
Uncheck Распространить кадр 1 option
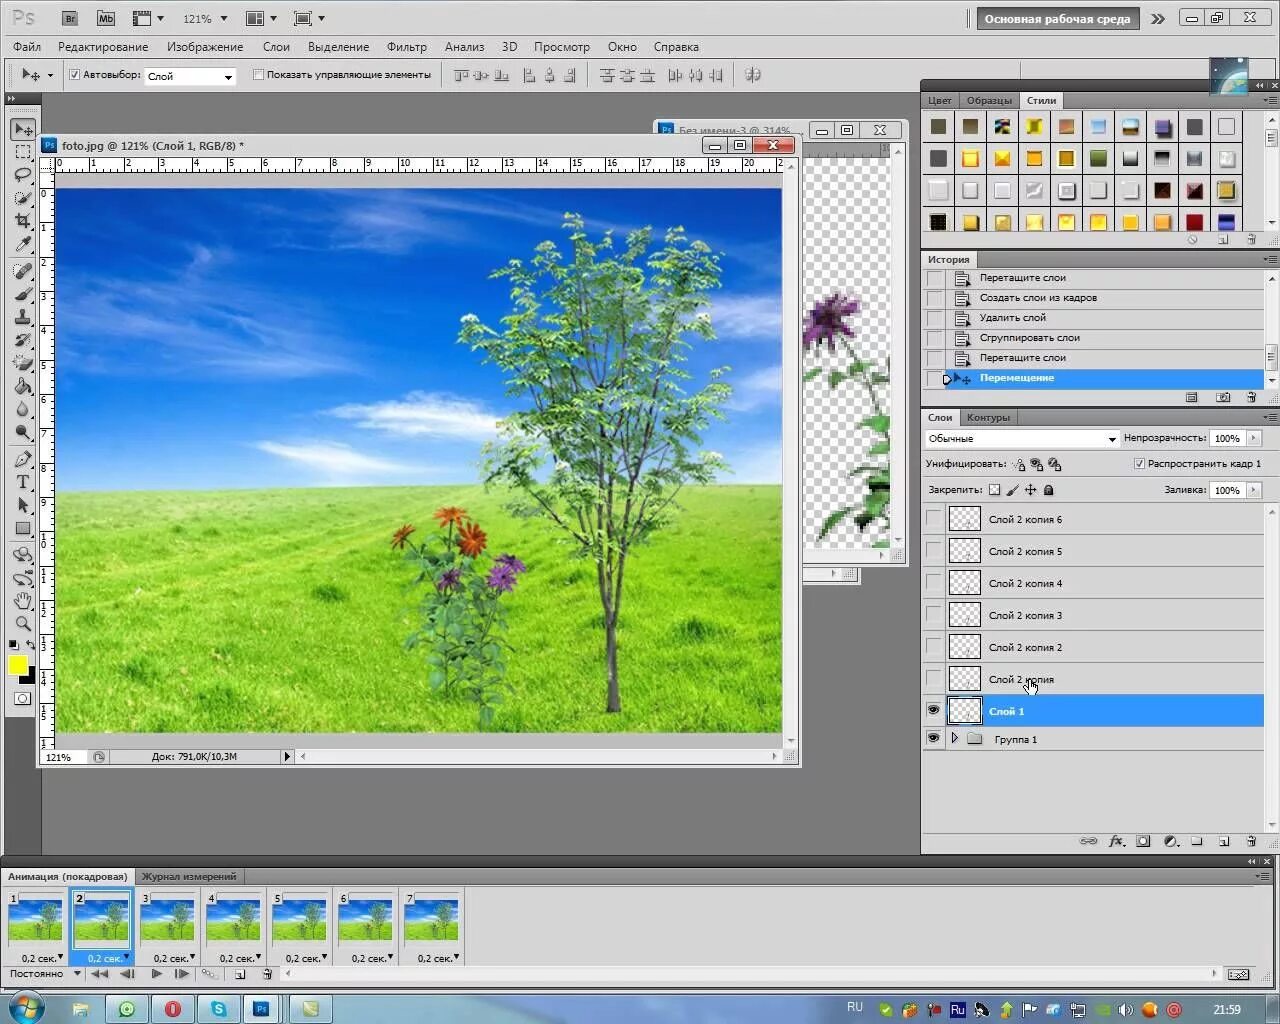1139,464
